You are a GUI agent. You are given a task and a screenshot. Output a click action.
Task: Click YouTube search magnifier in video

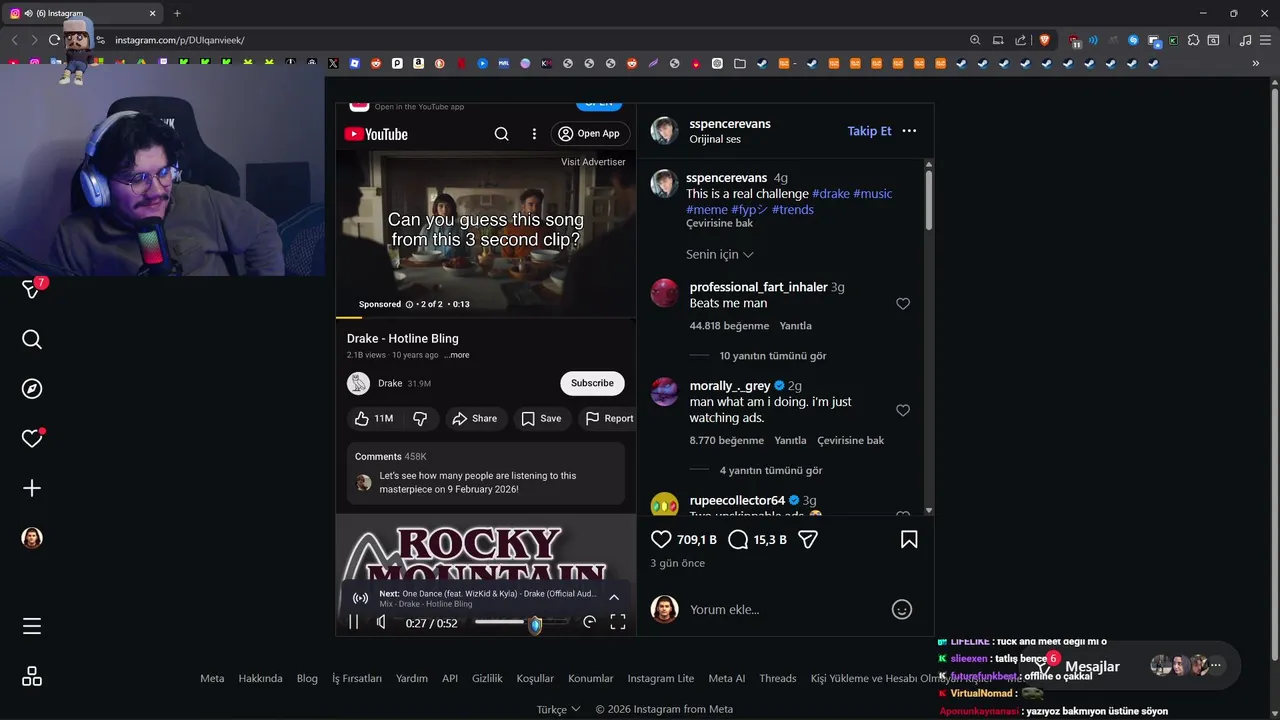[502, 133]
